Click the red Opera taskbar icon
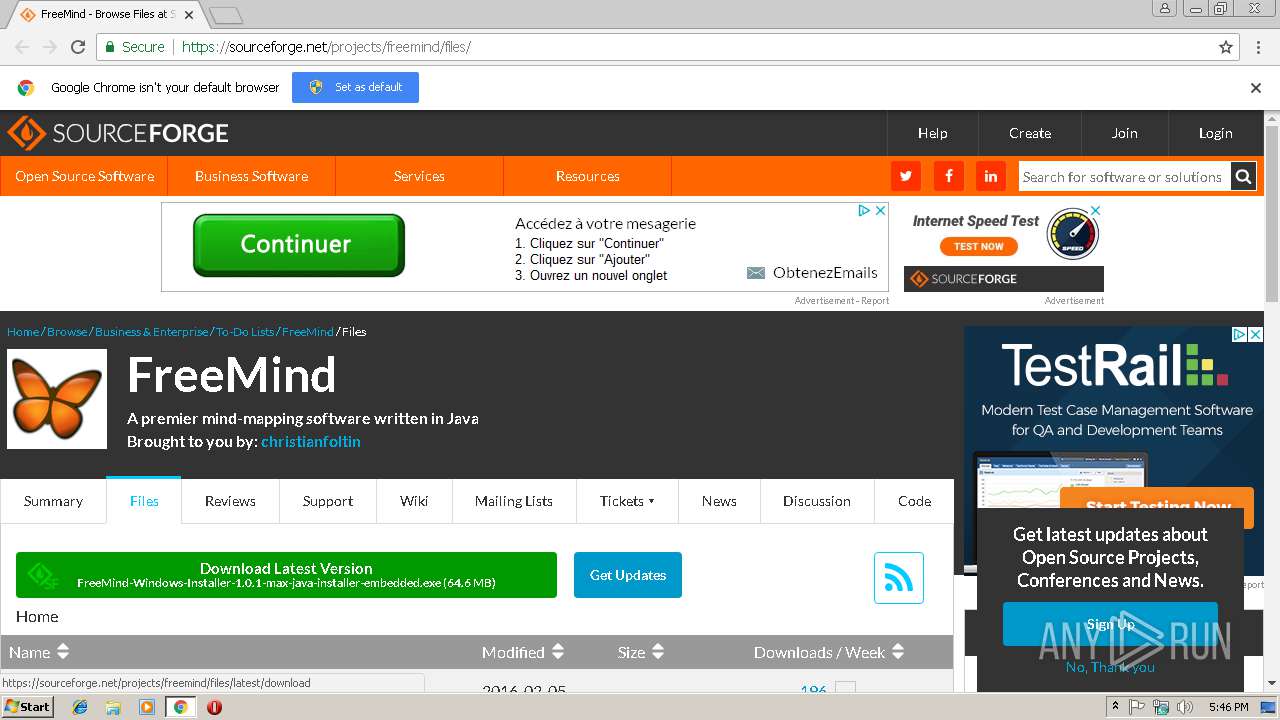 point(214,707)
